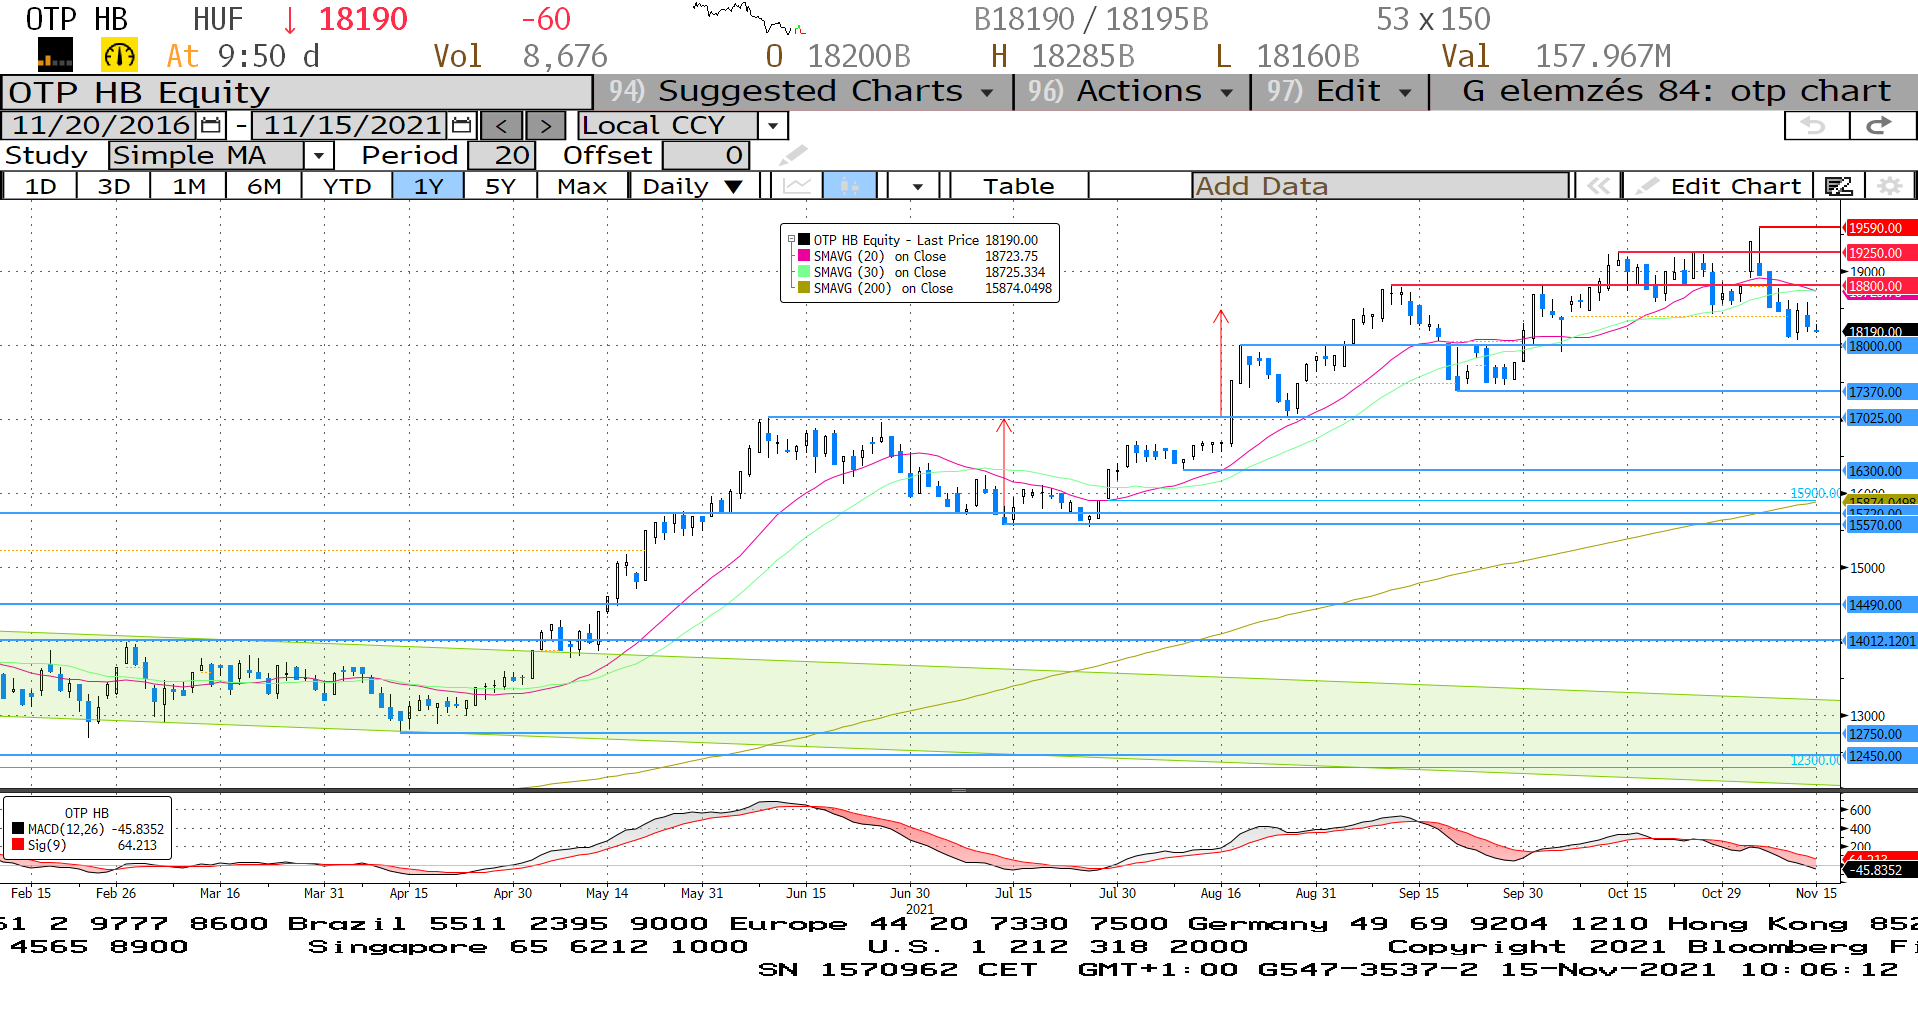
Task: Switch to line chart type
Action: pyautogui.click(x=797, y=186)
